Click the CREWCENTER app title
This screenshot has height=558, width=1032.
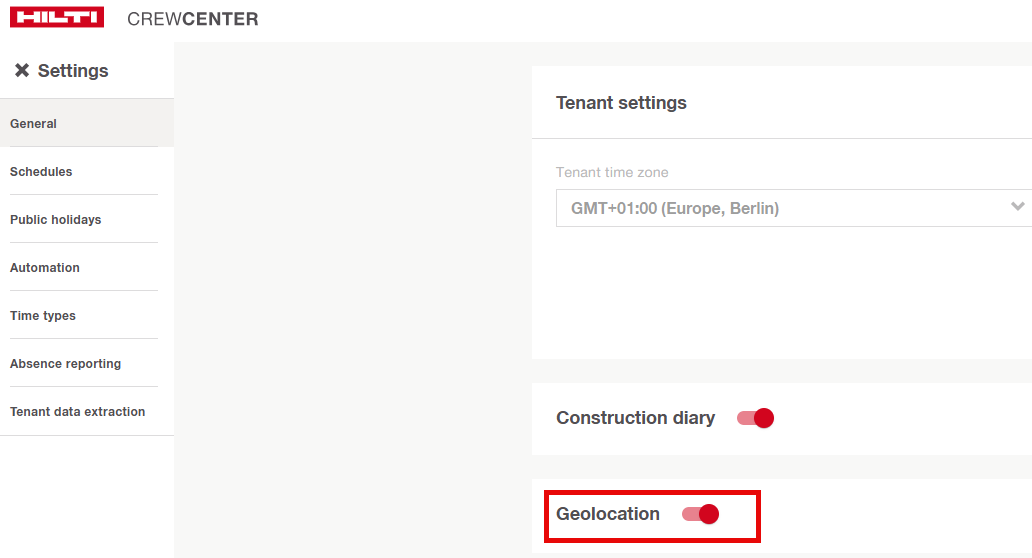tap(193, 19)
